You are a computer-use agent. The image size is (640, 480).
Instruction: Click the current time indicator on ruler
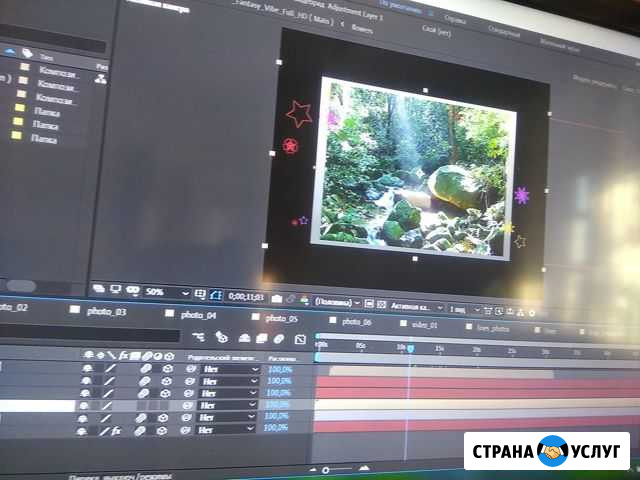coord(411,348)
